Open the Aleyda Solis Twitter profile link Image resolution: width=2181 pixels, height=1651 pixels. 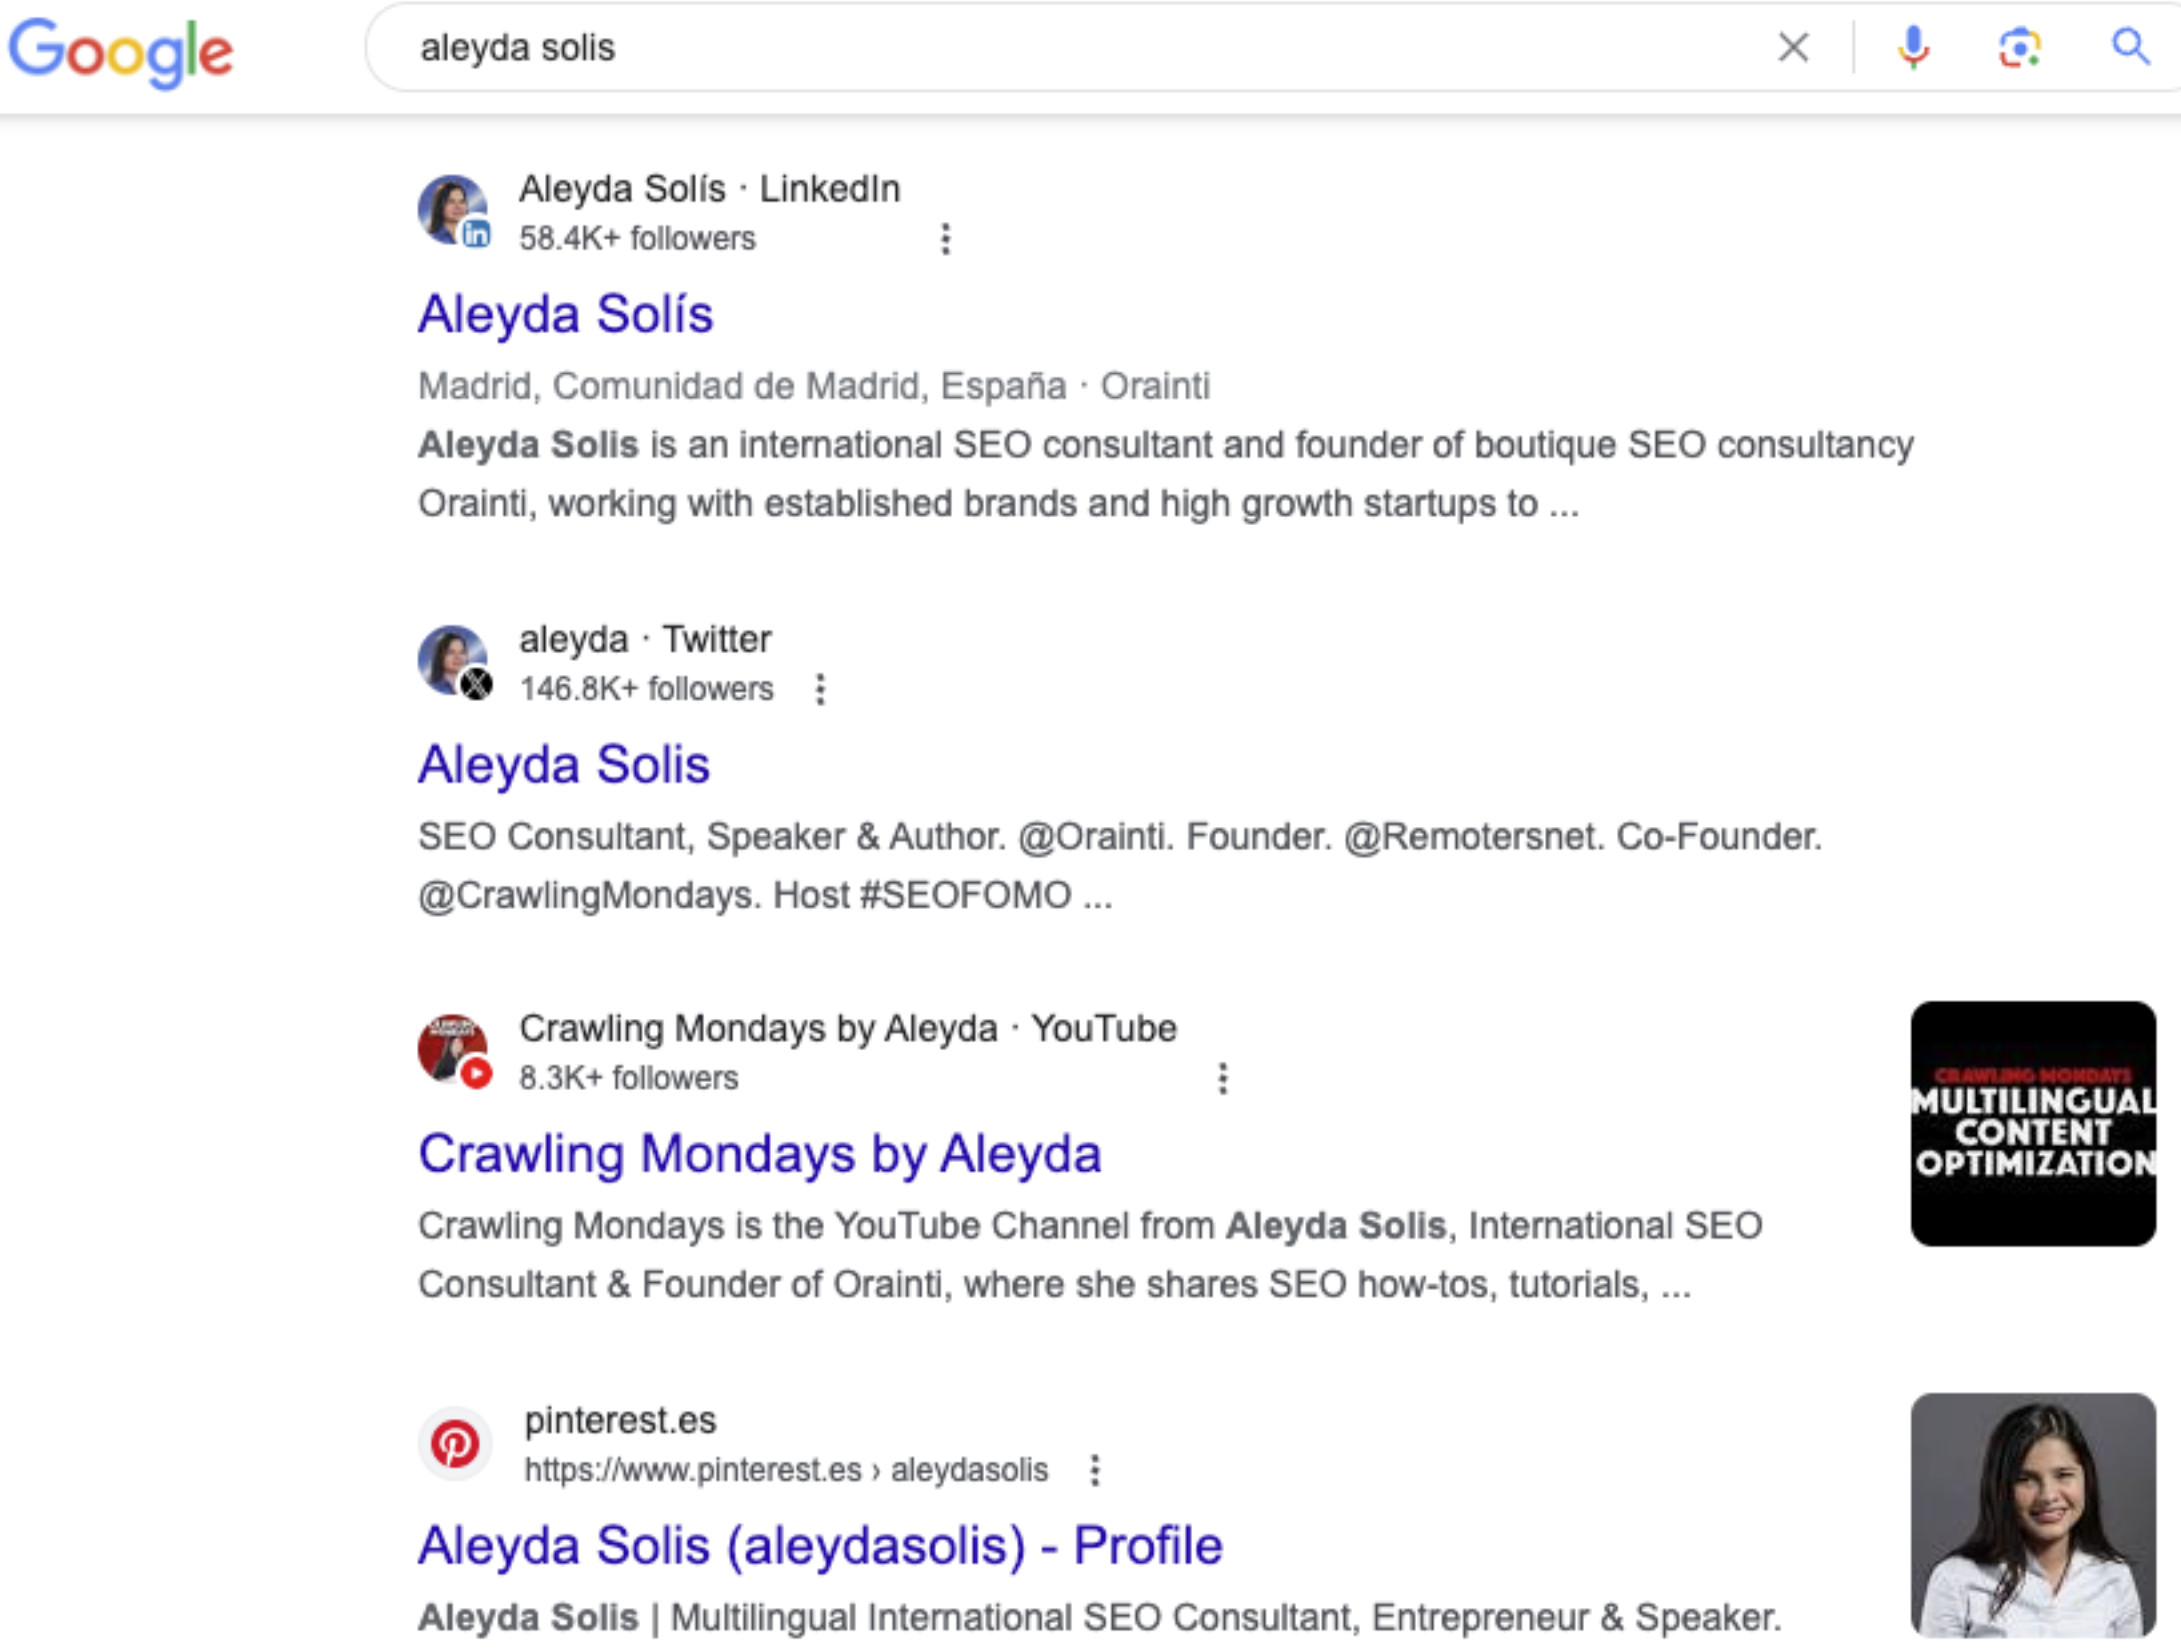565,764
